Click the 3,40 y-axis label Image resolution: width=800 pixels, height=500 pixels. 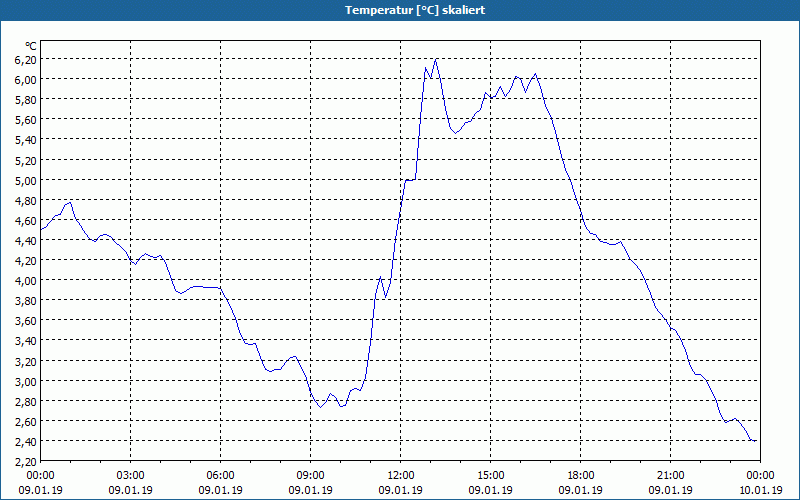click(x=26, y=341)
